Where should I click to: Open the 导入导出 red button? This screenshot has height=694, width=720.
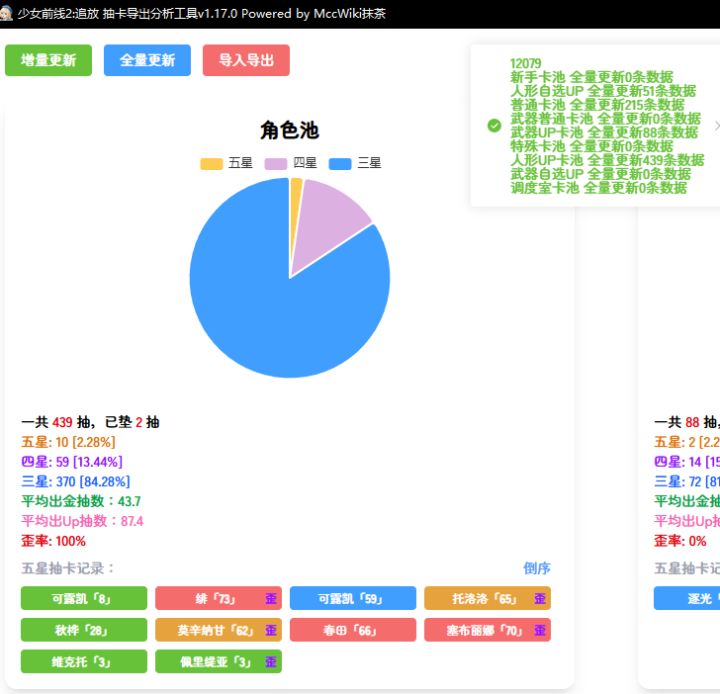[246, 60]
